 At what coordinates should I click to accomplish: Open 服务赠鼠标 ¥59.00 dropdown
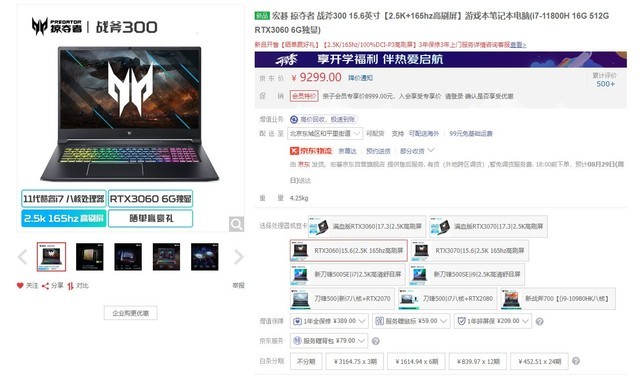tap(411, 322)
